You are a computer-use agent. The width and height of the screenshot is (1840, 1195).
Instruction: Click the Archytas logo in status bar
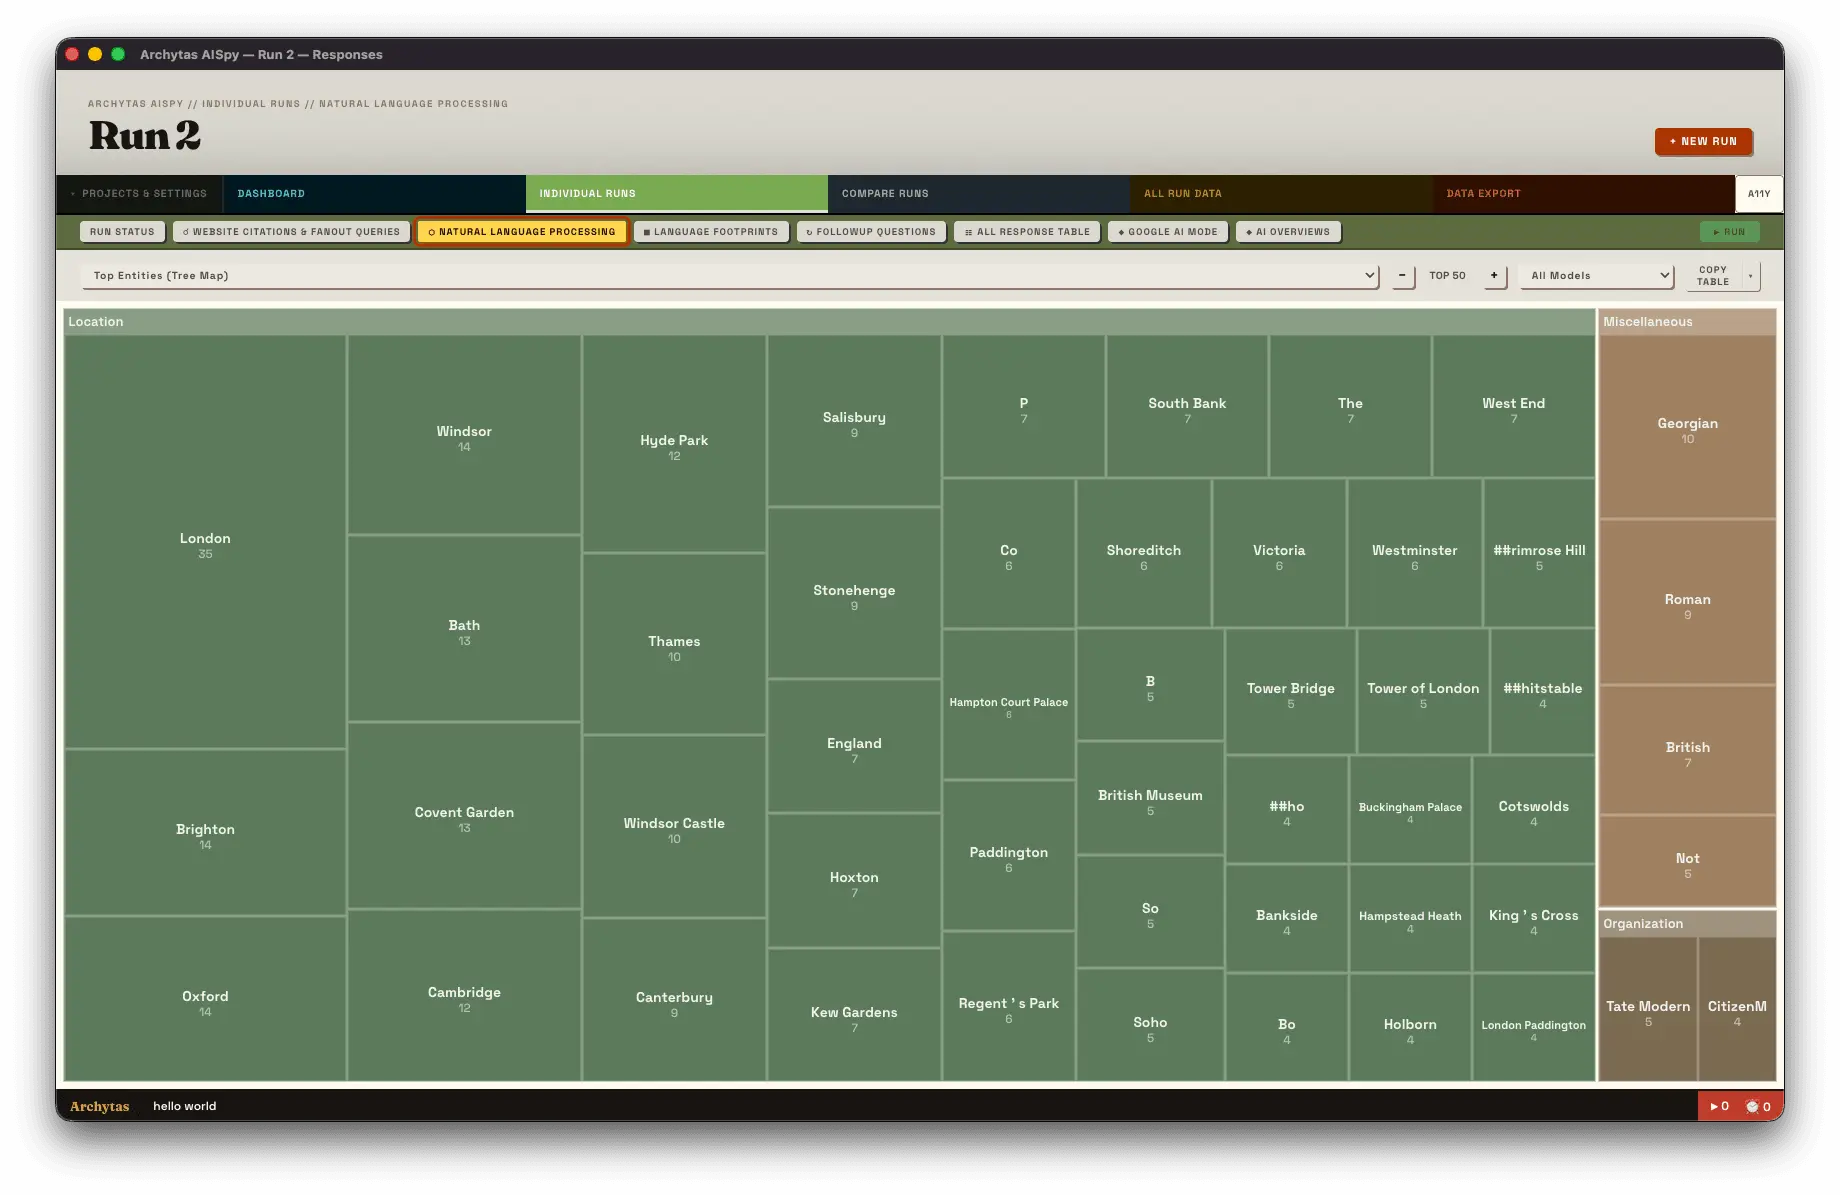99,1106
